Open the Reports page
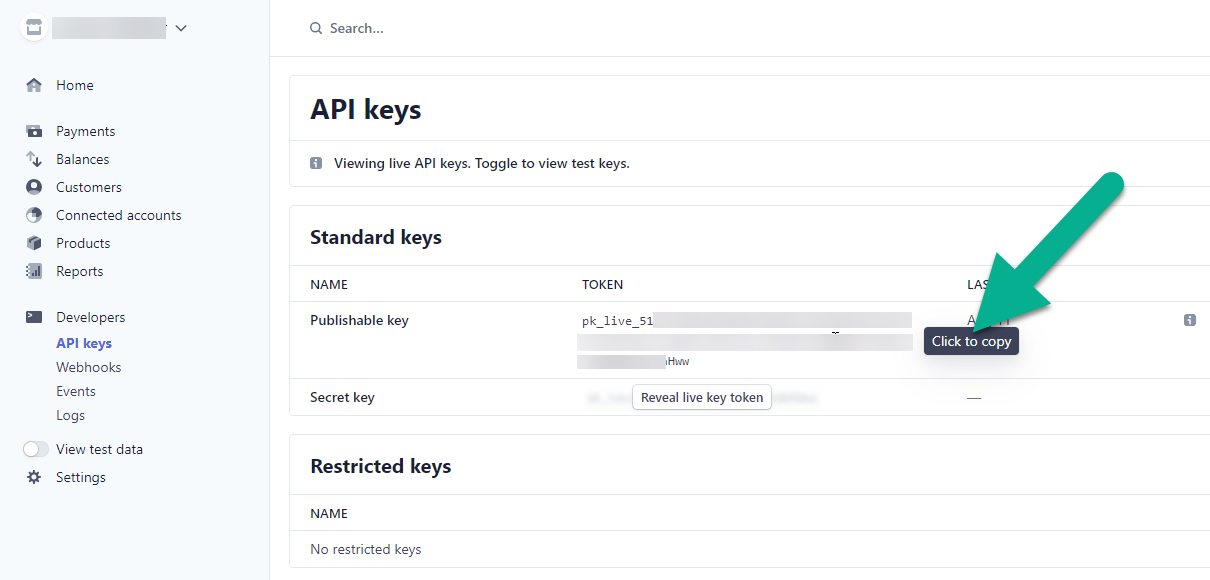This screenshot has width=1210, height=580. pyautogui.click(x=80, y=271)
